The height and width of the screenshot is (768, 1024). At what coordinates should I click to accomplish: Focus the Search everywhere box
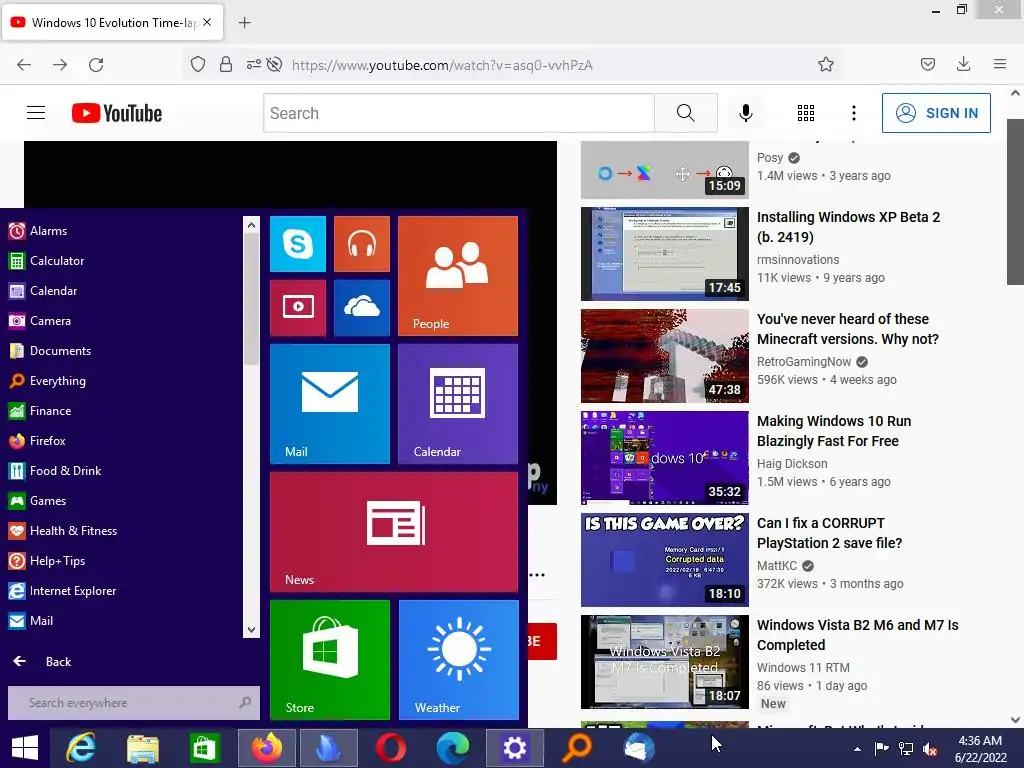pyautogui.click(x=133, y=703)
